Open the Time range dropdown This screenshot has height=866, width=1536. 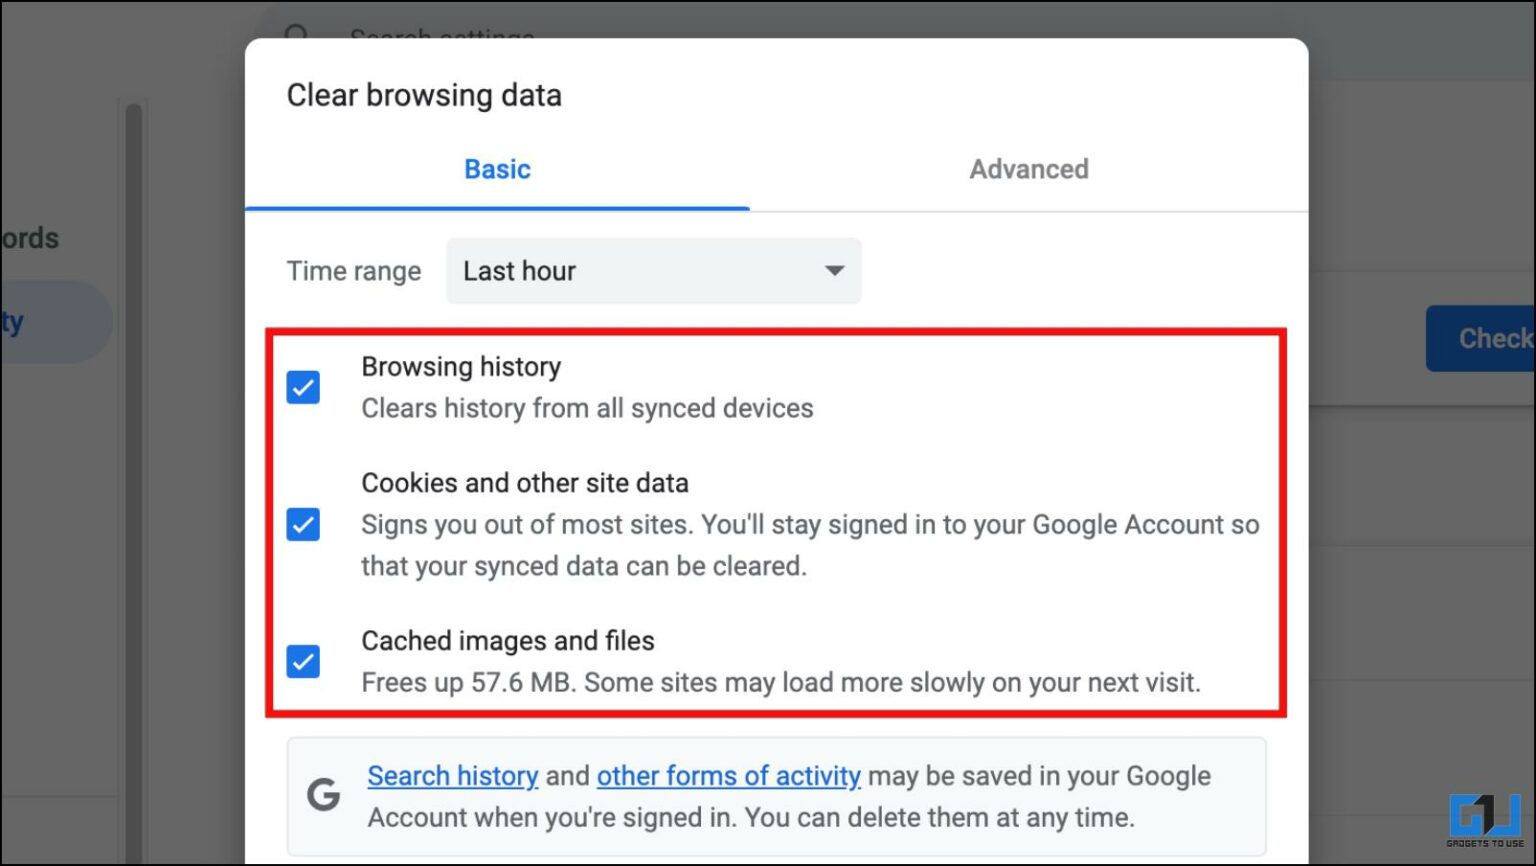click(653, 271)
